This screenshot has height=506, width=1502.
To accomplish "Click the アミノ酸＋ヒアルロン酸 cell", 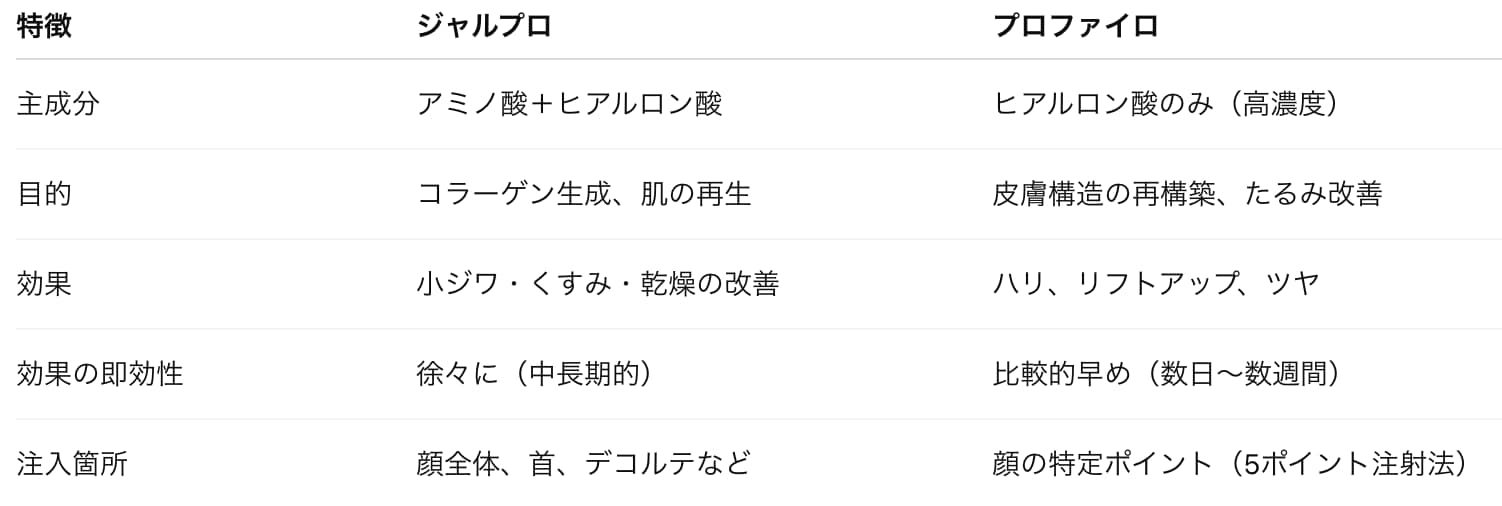I will pos(569,104).
